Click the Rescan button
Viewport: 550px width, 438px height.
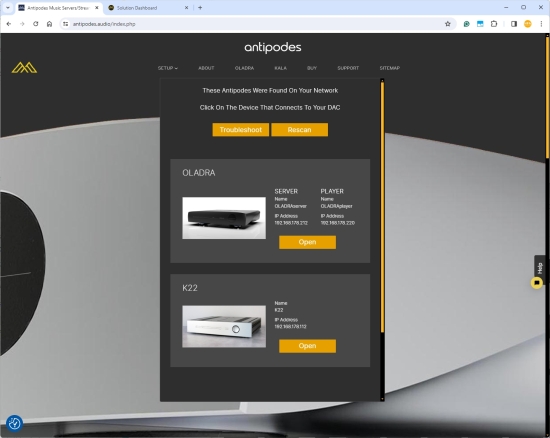click(x=300, y=130)
